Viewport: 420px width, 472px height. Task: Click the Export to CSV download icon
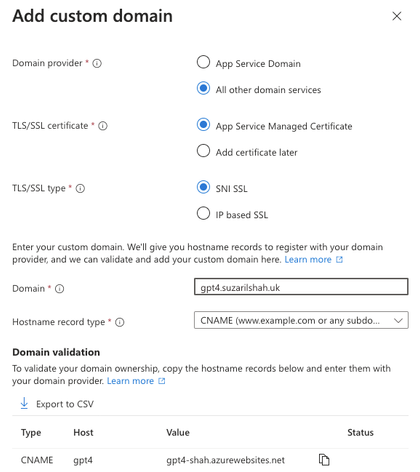point(24,403)
